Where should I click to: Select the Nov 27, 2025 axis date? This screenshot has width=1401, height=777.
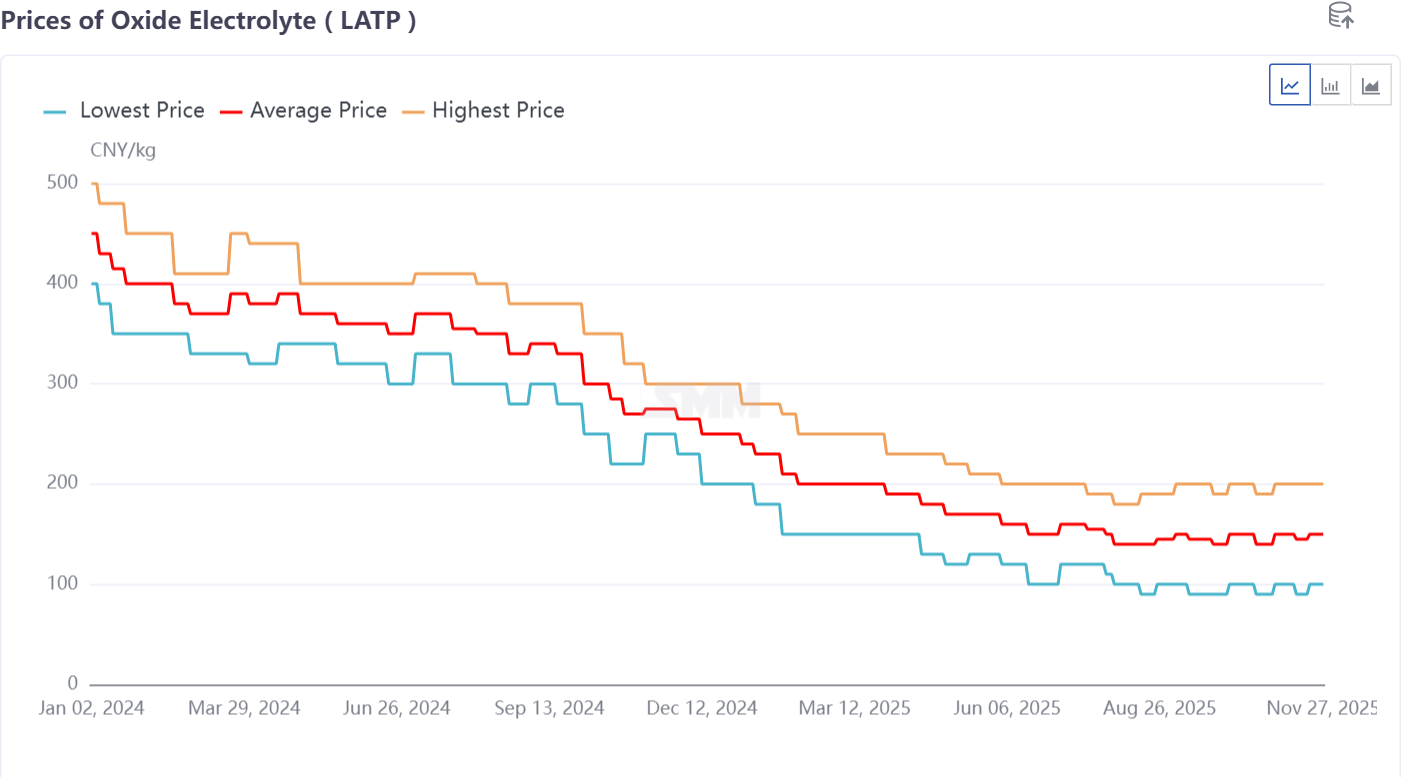[x=1322, y=708]
